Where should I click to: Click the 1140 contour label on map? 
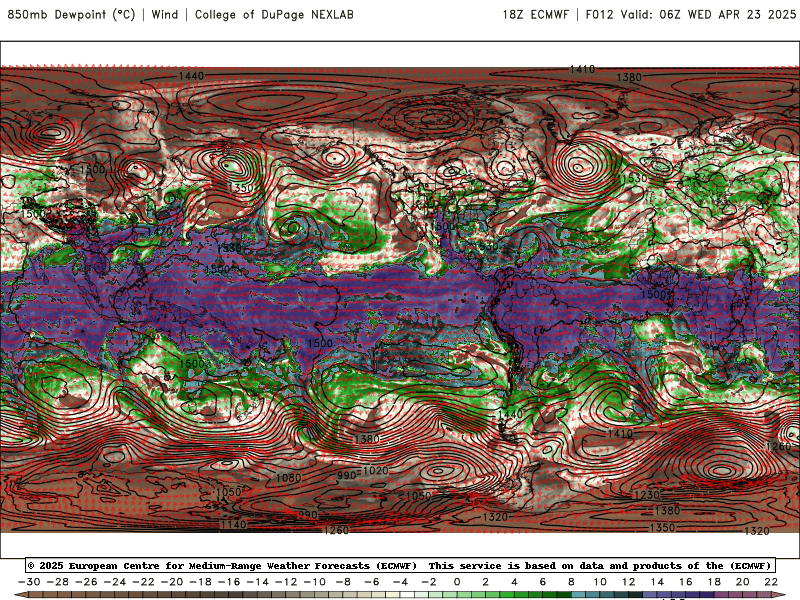[234, 524]
